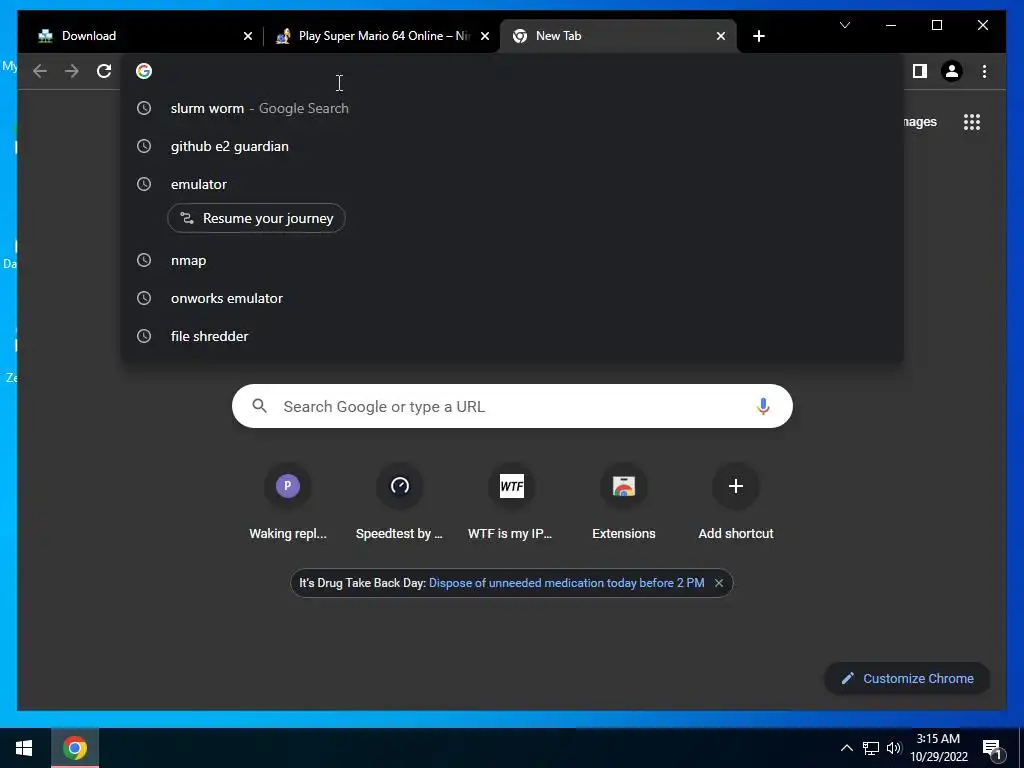Click the Google logo in the address bar
The image size is (1024, 768).
pyautogui.click(x=144, y=71)
